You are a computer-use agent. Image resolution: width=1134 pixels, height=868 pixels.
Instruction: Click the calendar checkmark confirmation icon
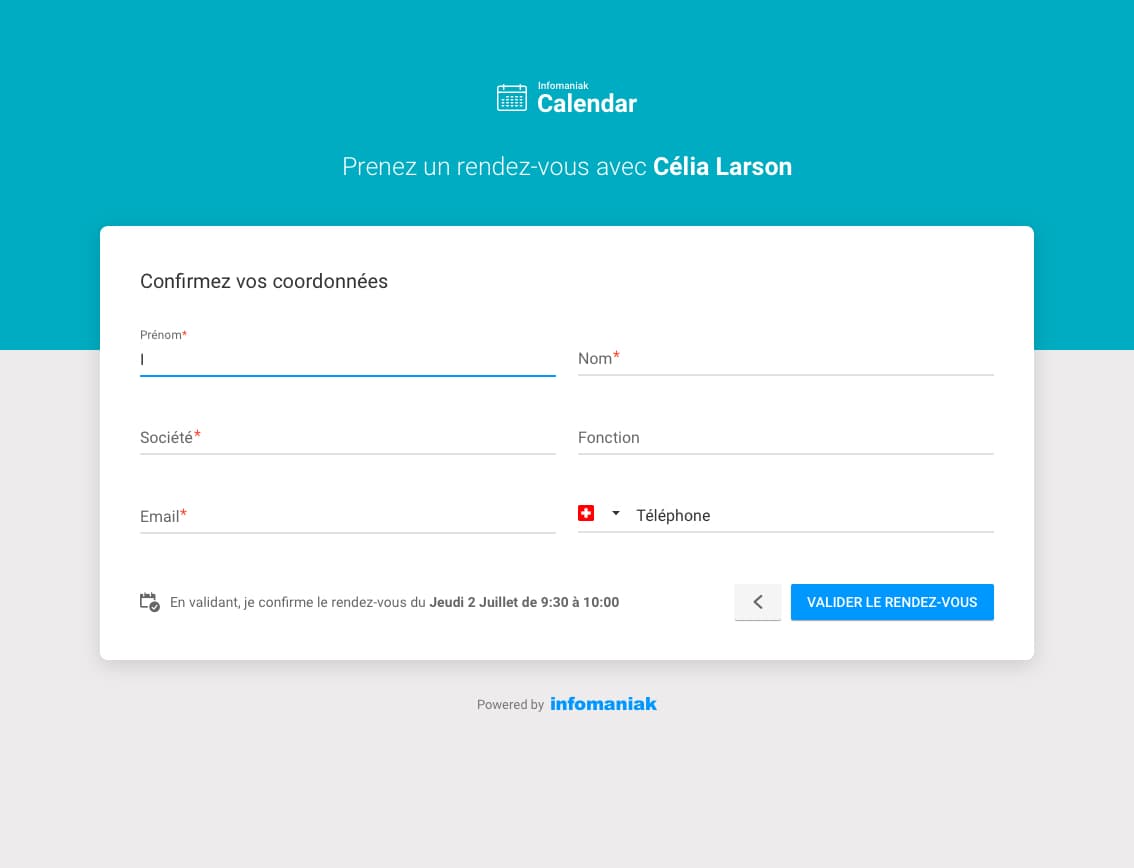click(149, 602)
